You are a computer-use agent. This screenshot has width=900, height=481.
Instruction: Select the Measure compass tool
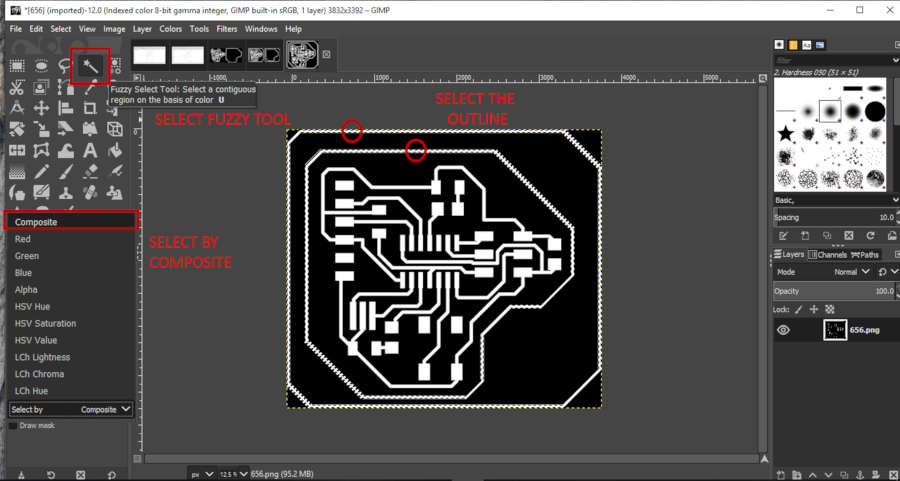pos(17,108)
